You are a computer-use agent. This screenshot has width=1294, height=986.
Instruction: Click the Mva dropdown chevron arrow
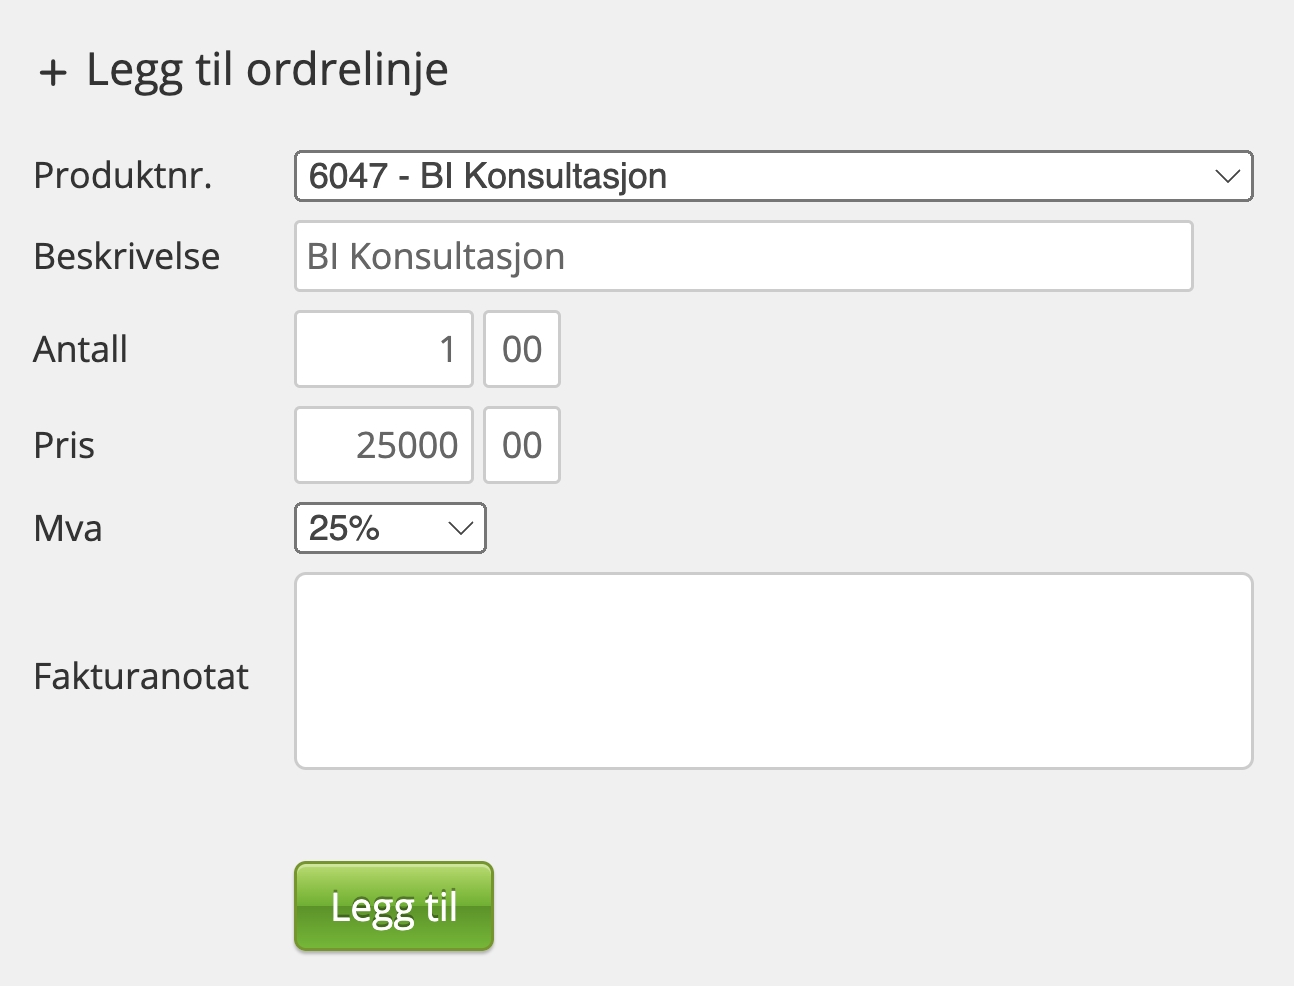click(460, 528)
